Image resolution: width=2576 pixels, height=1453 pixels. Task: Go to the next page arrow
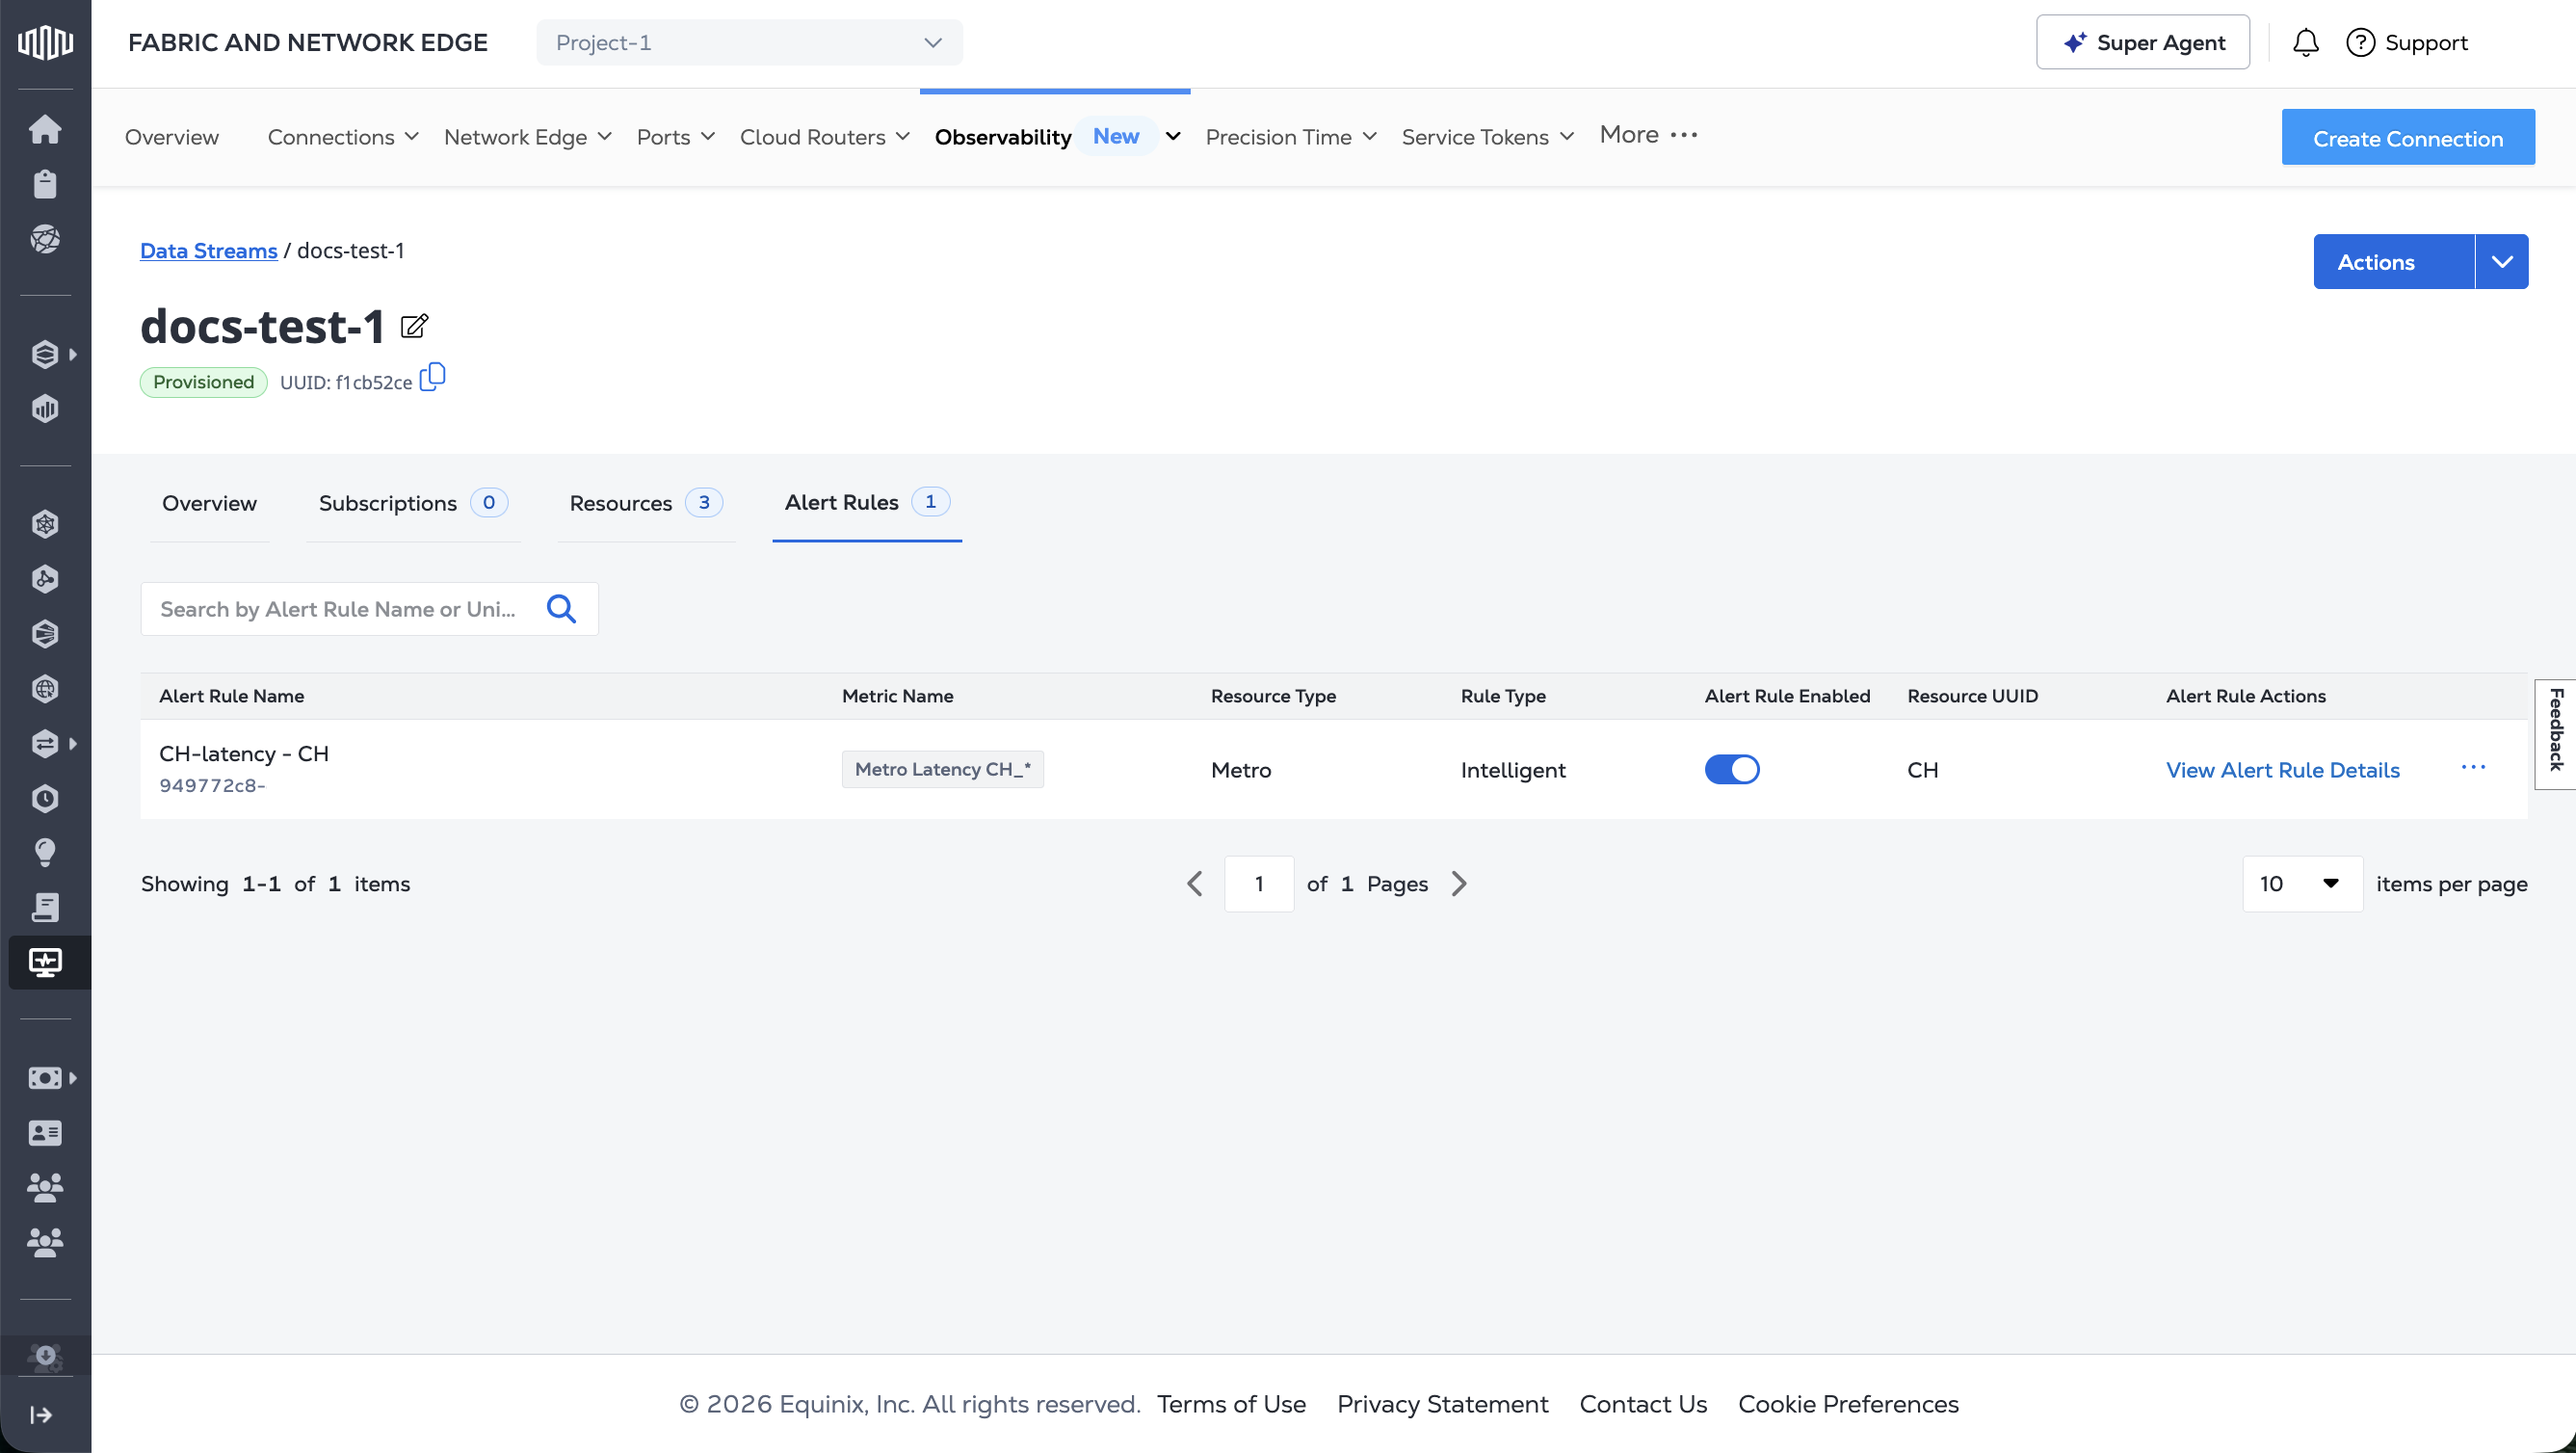click(1459, 884)
